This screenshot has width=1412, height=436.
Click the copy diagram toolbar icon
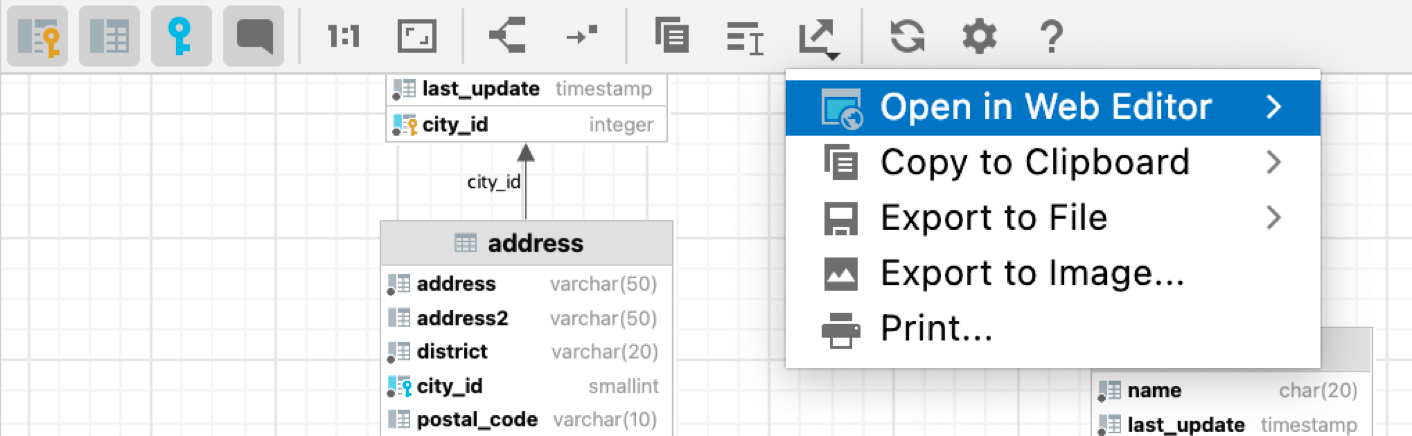pos(672,38)
